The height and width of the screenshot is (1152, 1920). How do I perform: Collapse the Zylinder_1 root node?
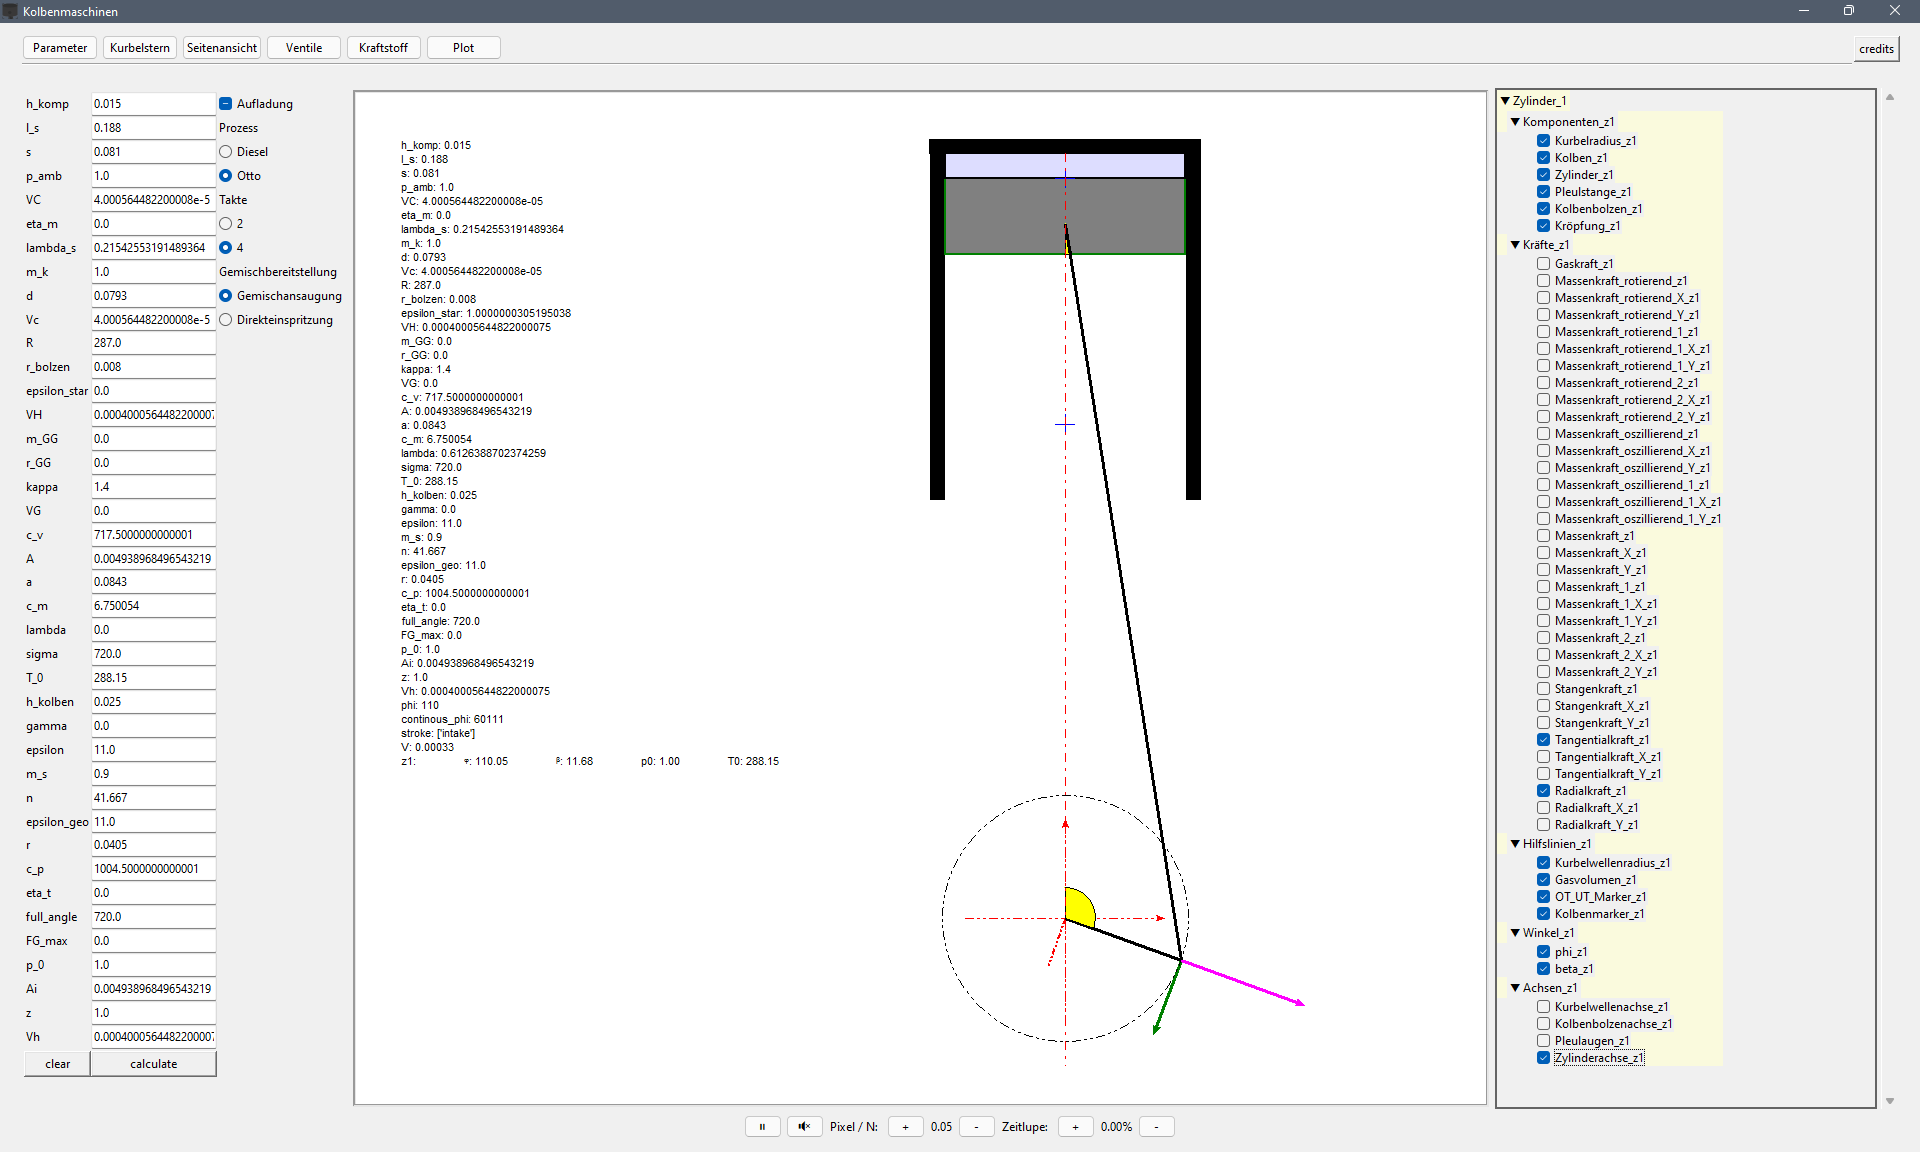click(1505, 101)
